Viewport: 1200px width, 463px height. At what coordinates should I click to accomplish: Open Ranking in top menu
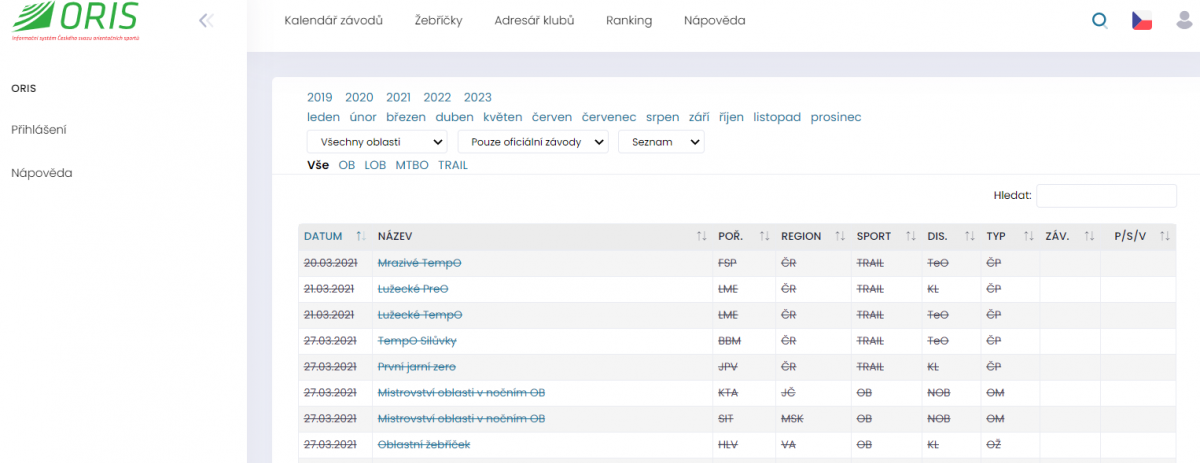[629, 20]
